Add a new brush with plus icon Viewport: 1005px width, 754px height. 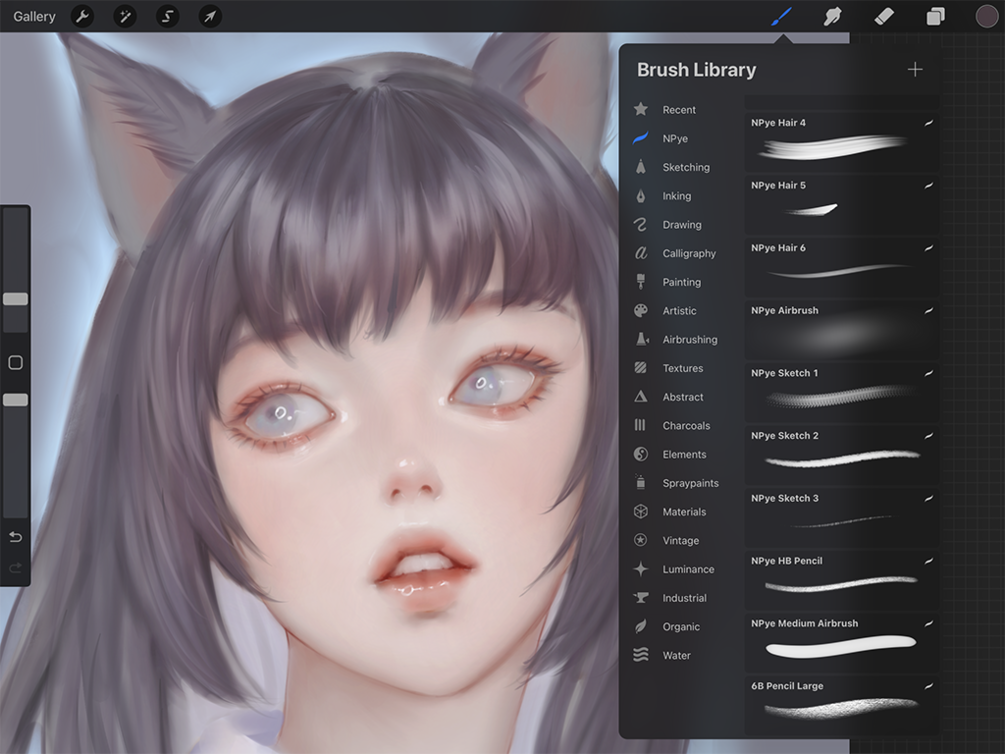915,69
